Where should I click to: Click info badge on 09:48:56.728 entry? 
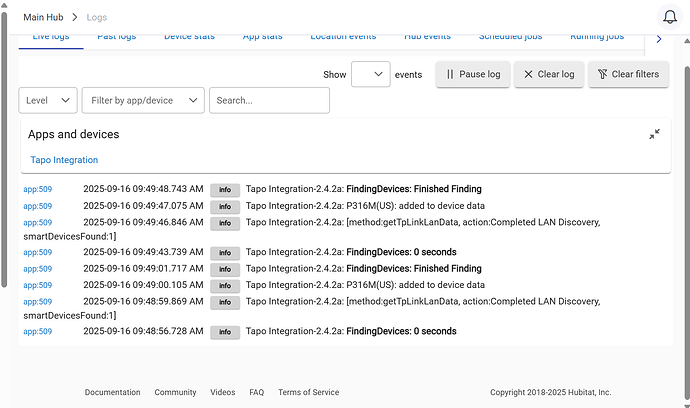coord(225,332)
